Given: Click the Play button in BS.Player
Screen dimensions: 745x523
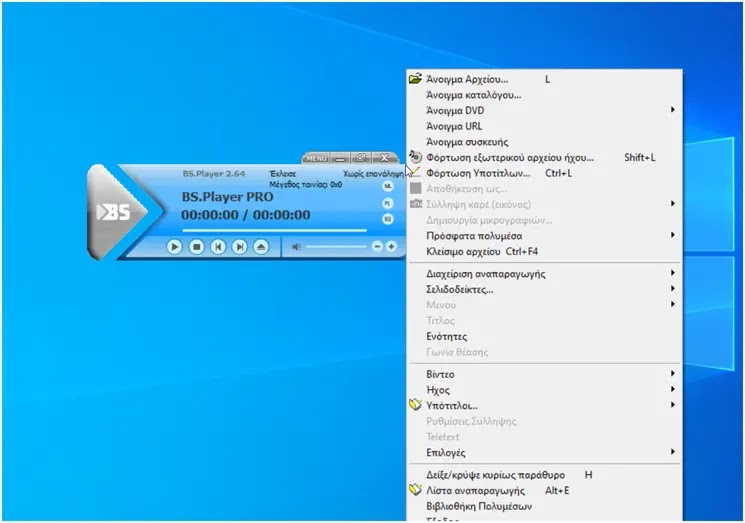Looking at the screenshot, I should click(174, 247).
